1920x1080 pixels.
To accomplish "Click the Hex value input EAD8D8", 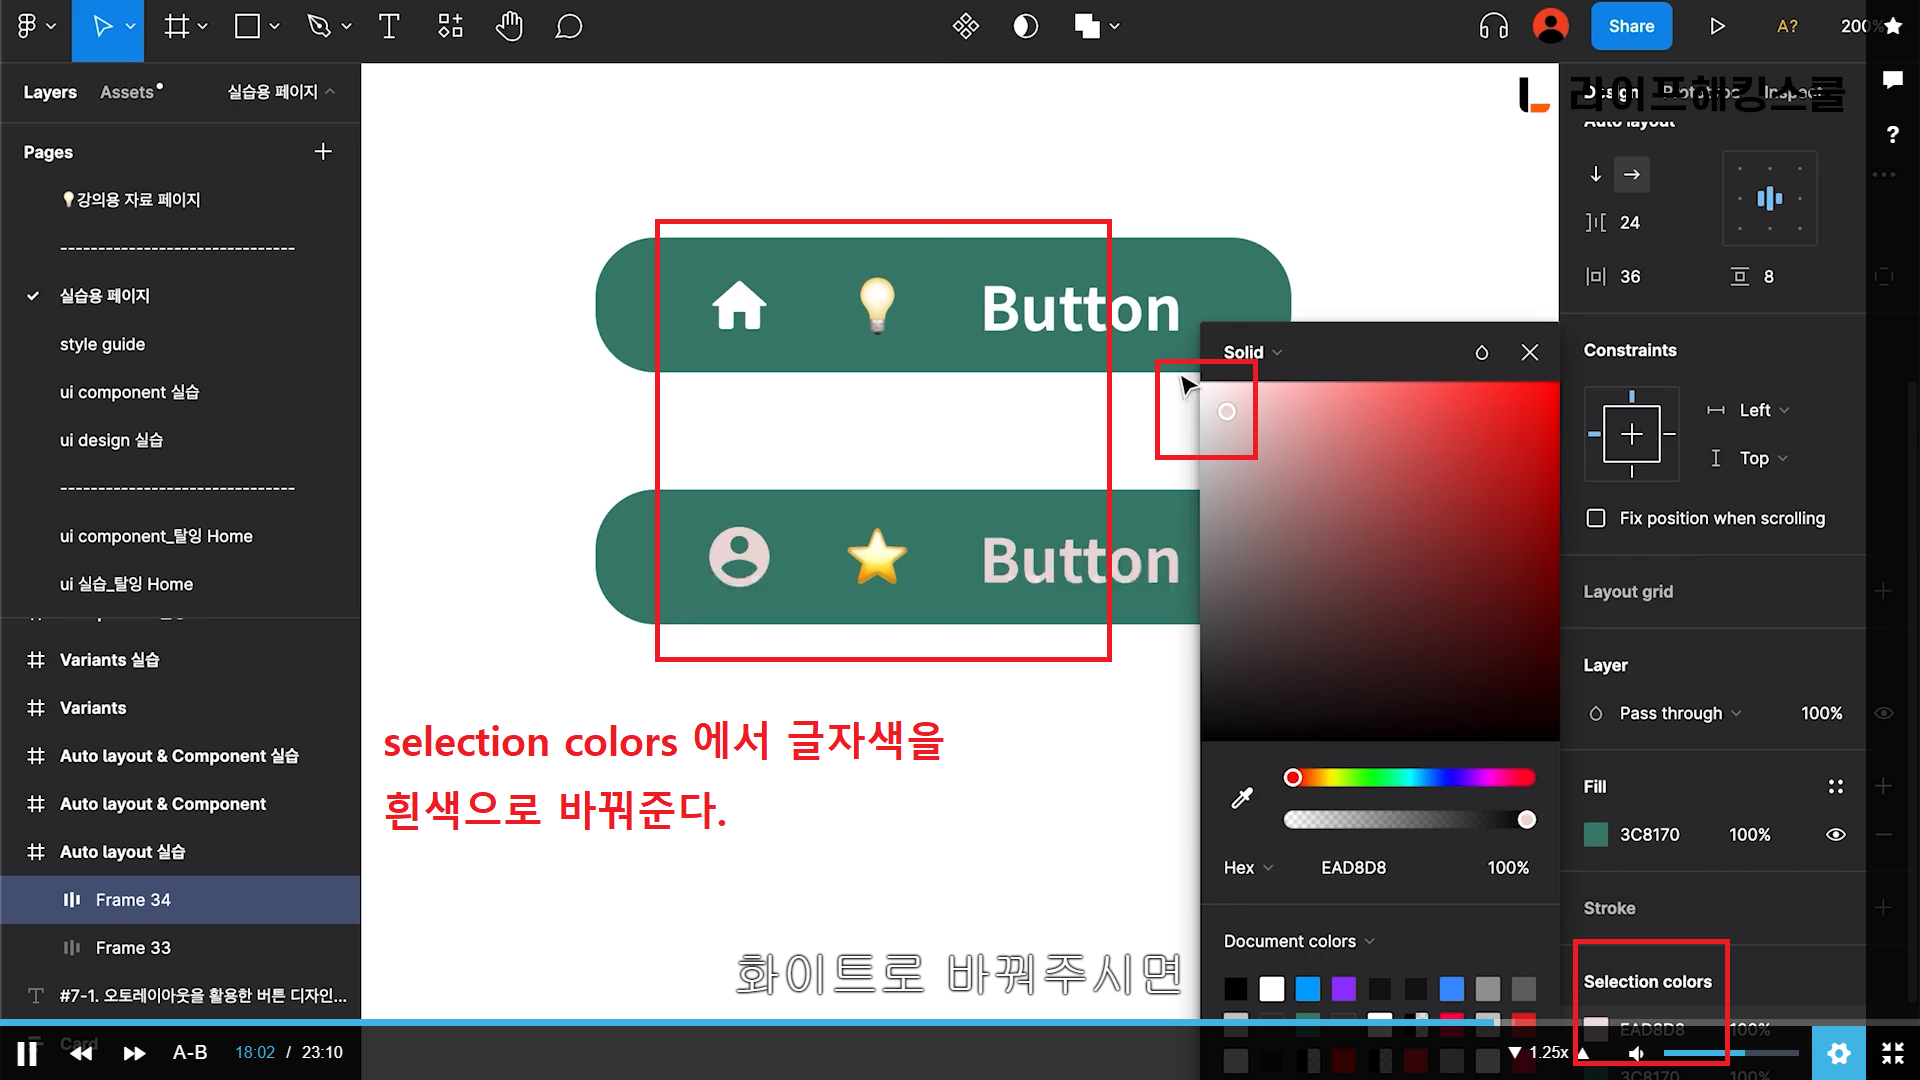I will click(x=1353, y=868).
